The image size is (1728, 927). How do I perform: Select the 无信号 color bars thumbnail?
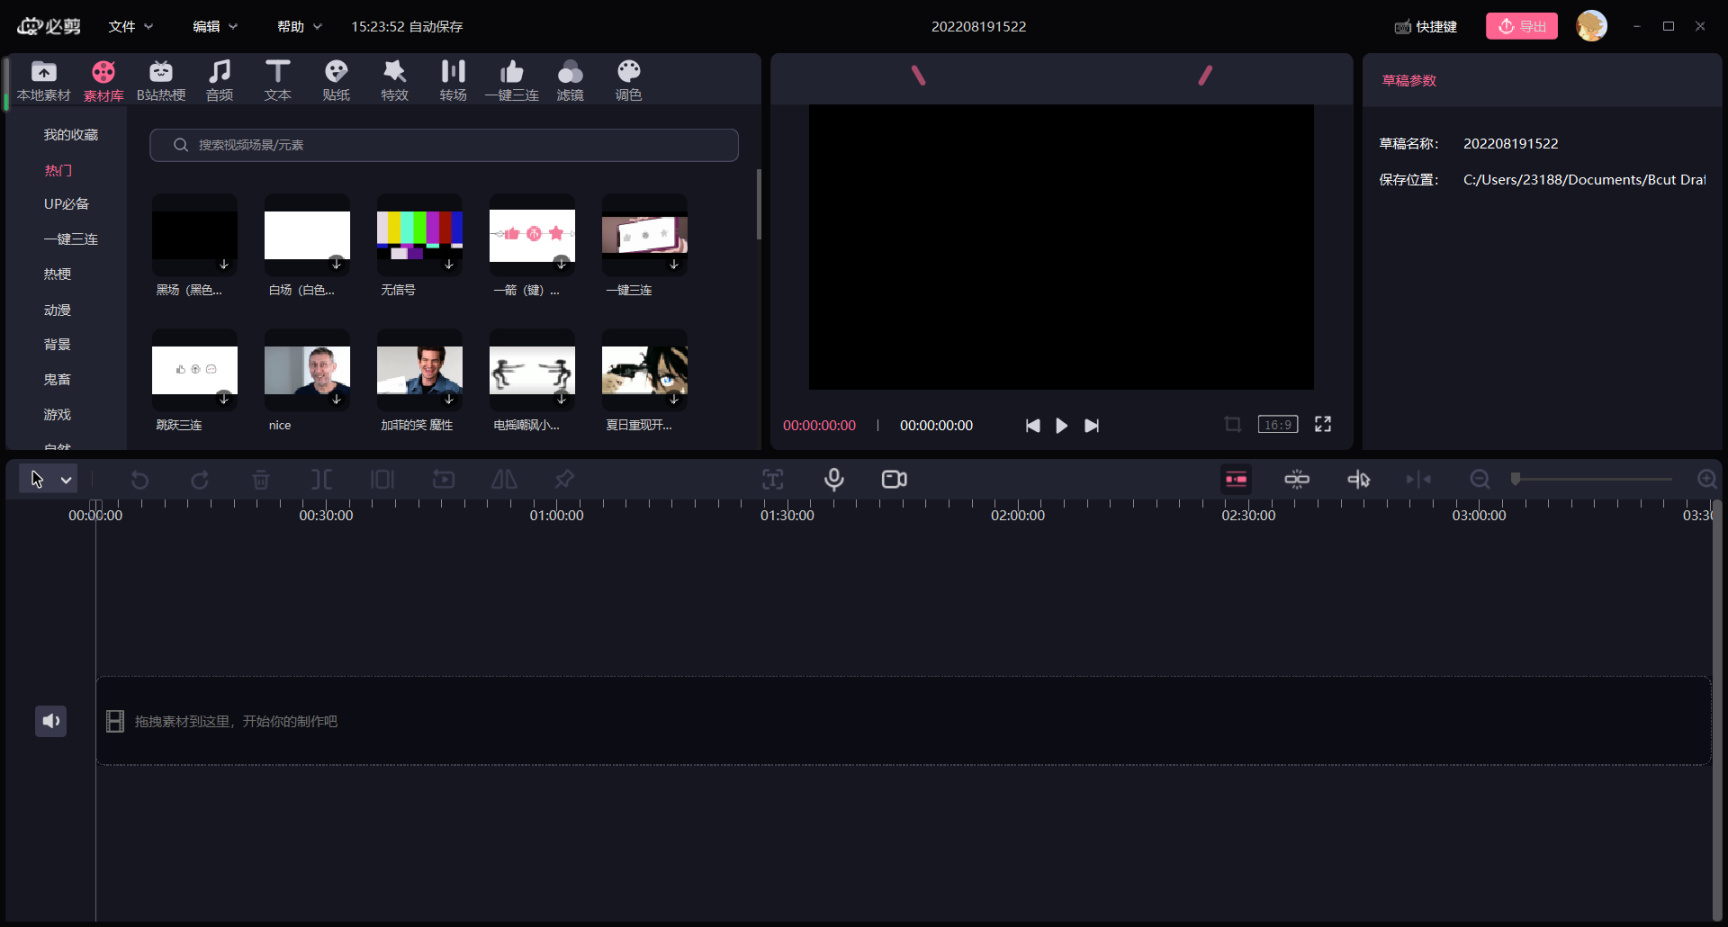(x=420, y=235)
